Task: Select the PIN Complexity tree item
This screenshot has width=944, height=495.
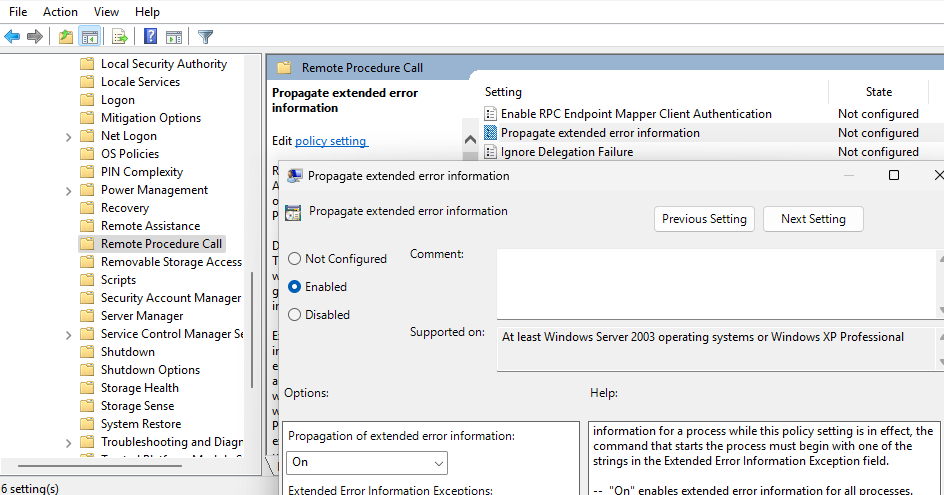Action: [142, 172]
